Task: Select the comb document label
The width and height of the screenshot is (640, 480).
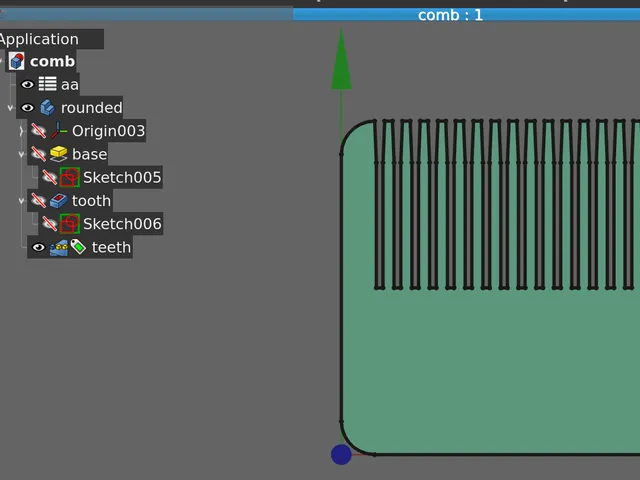Action: (x=52, y=62)
